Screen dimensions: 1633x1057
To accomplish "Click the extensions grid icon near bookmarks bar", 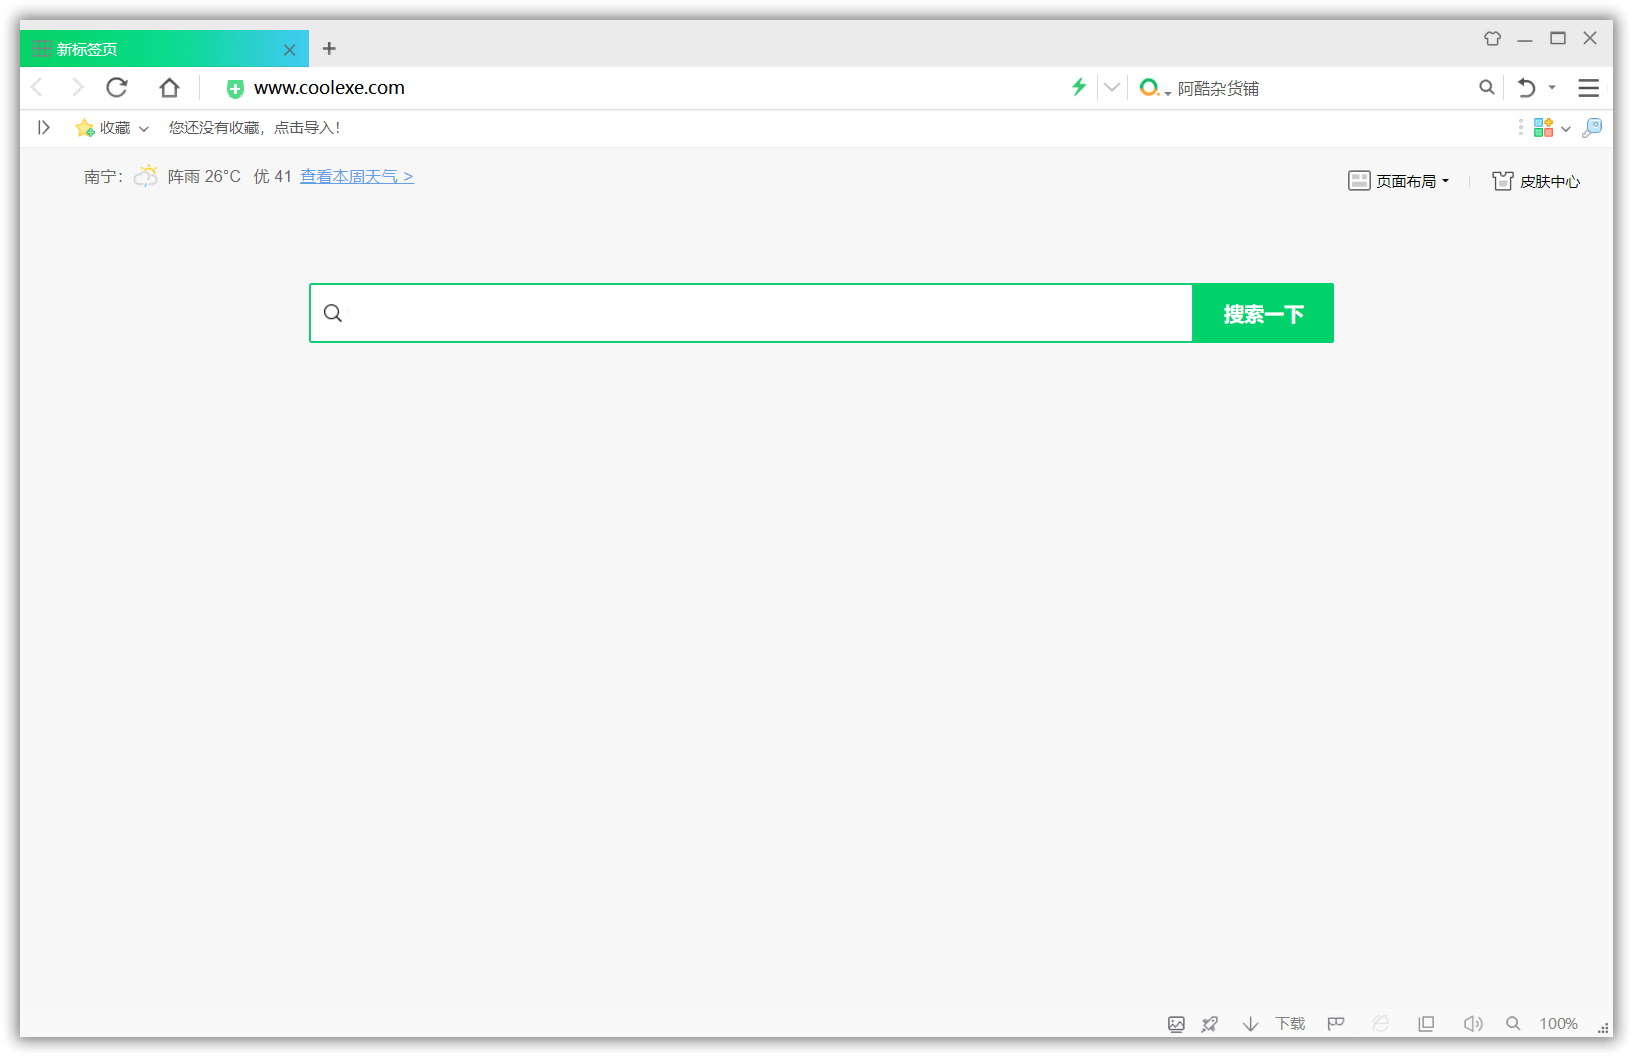I will (1543, 127).
